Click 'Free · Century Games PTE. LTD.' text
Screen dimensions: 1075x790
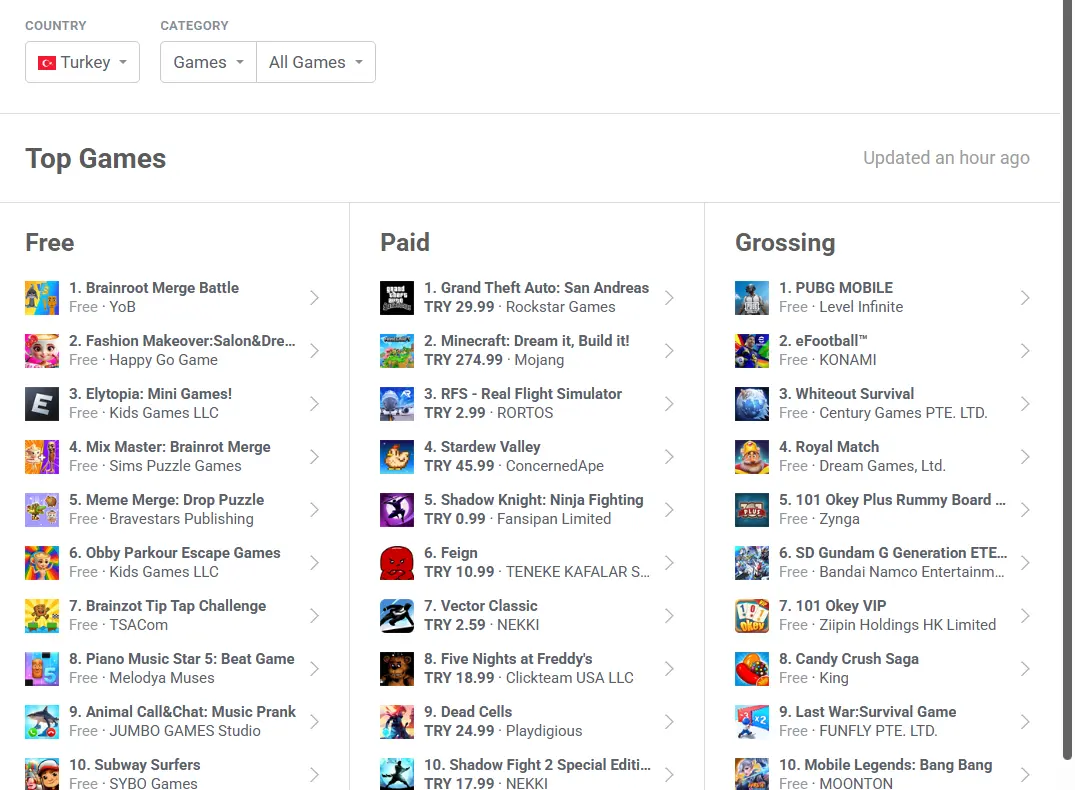(883, 413)
